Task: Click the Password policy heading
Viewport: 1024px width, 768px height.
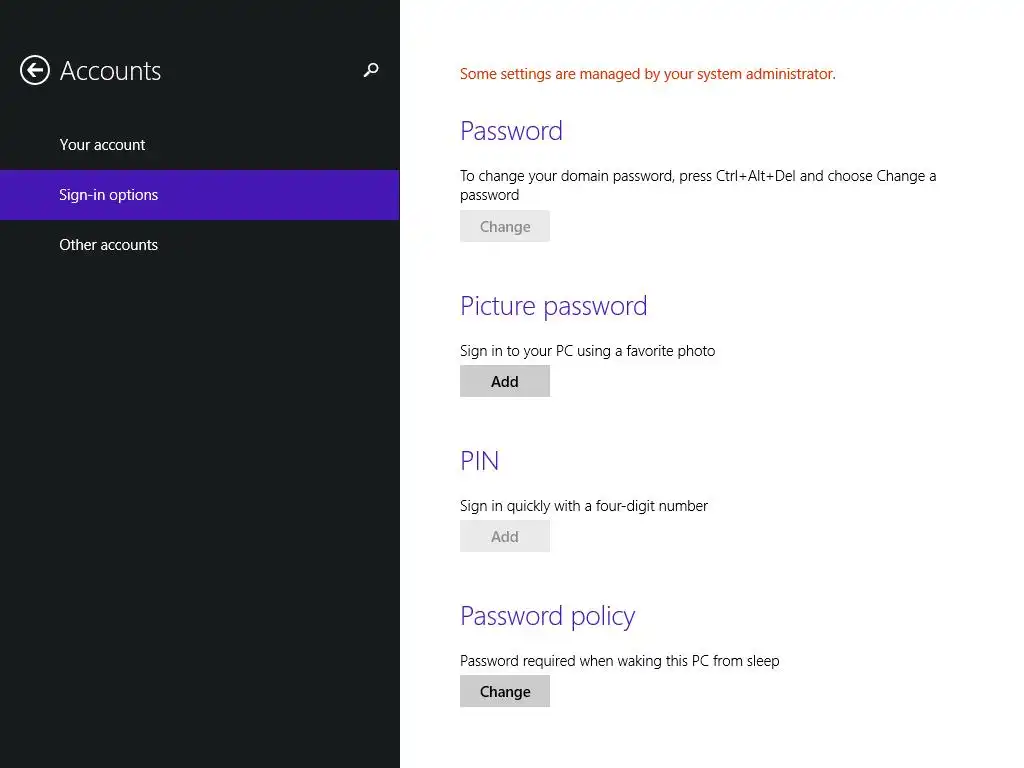Action: coord(547,616)
